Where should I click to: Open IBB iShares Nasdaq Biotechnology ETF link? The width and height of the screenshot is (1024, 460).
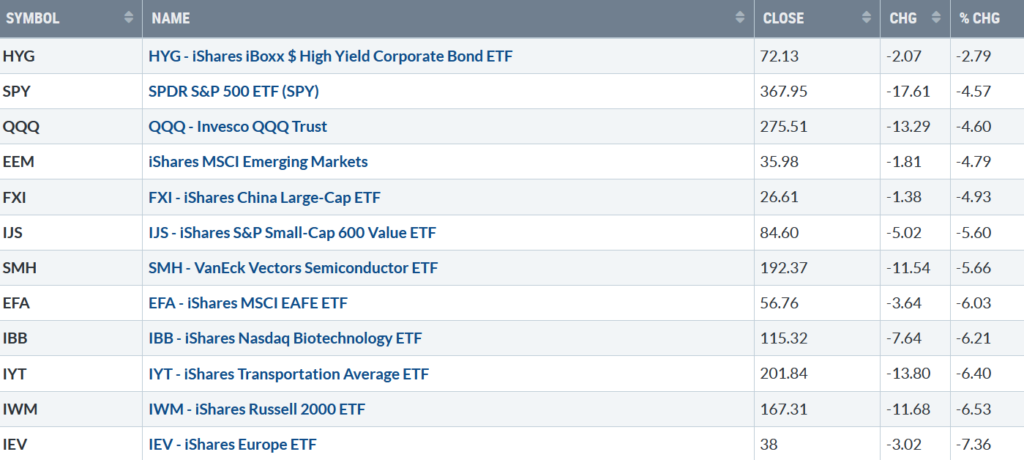coord(285,338)
